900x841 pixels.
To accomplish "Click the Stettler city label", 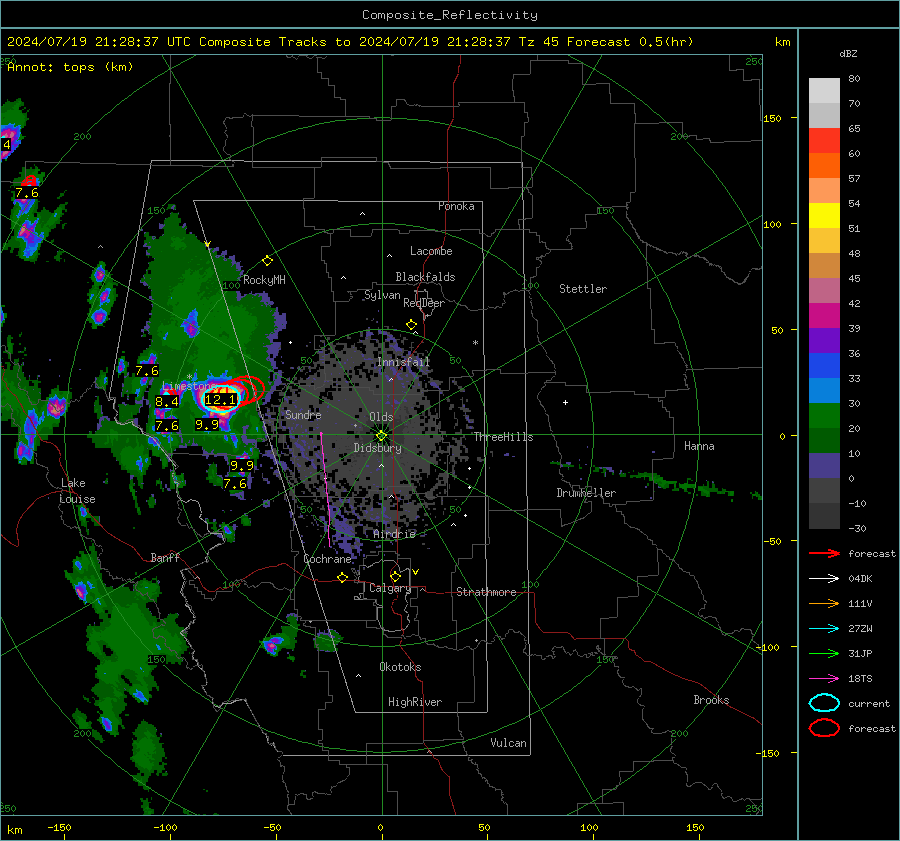I will pos(583,289).
